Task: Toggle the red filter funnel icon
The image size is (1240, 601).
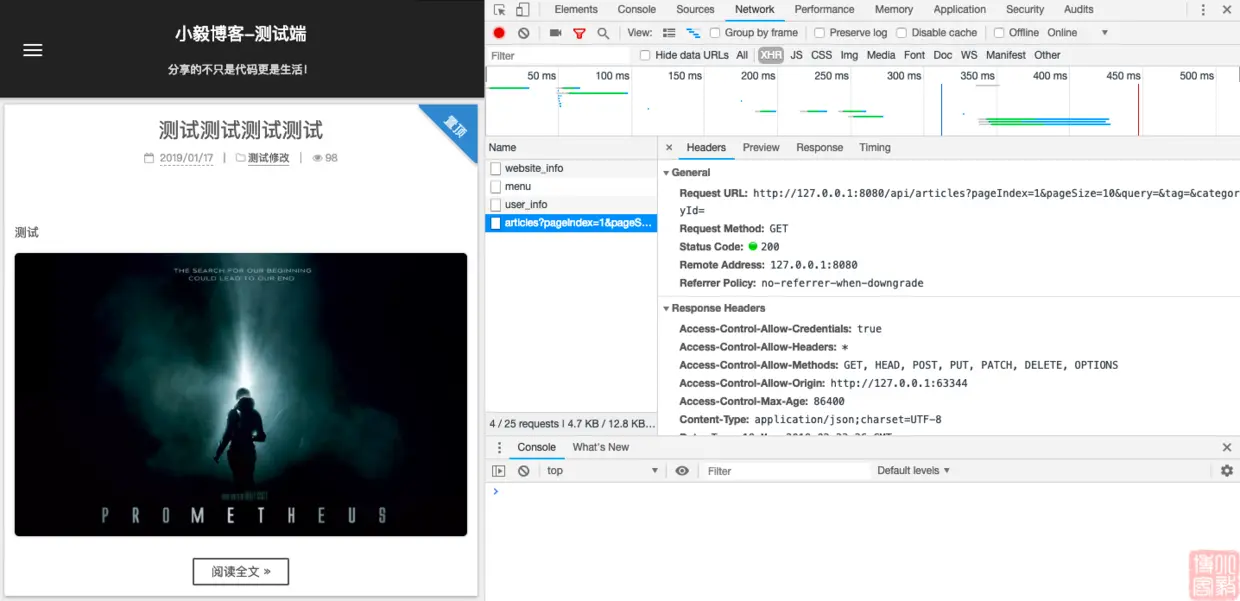Action: coord(579,33)
